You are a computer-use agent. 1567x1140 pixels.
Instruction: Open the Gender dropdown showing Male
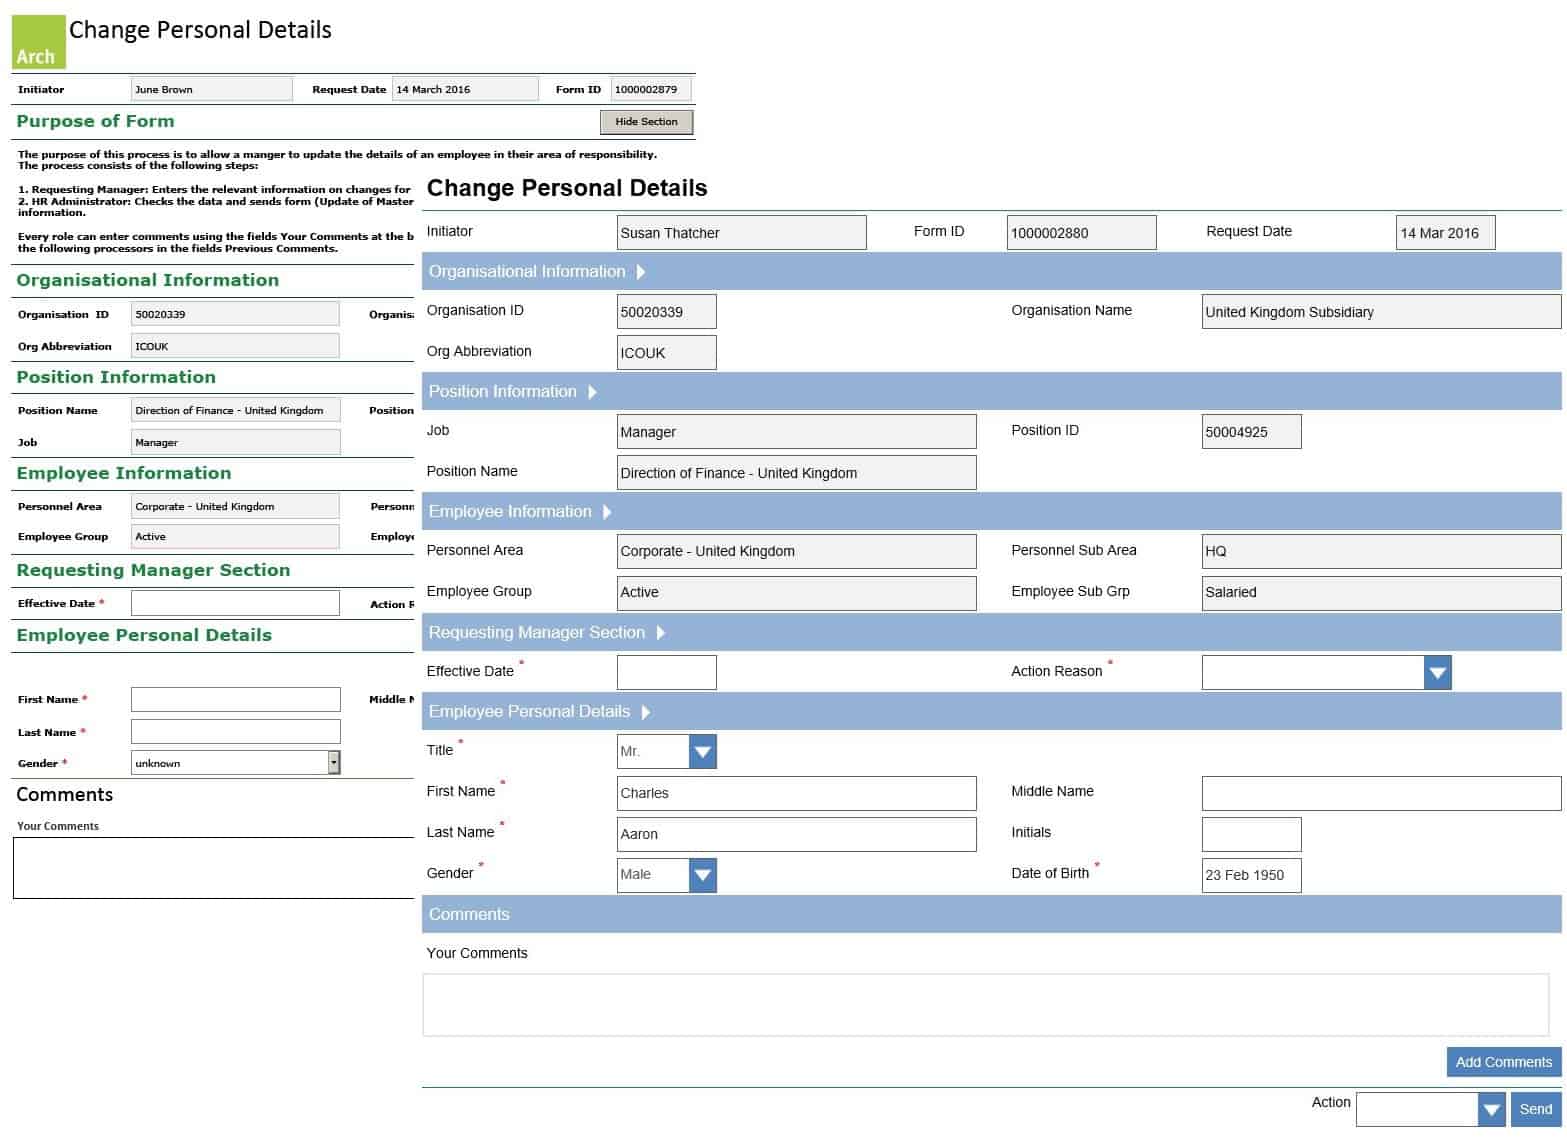[703, 875]
